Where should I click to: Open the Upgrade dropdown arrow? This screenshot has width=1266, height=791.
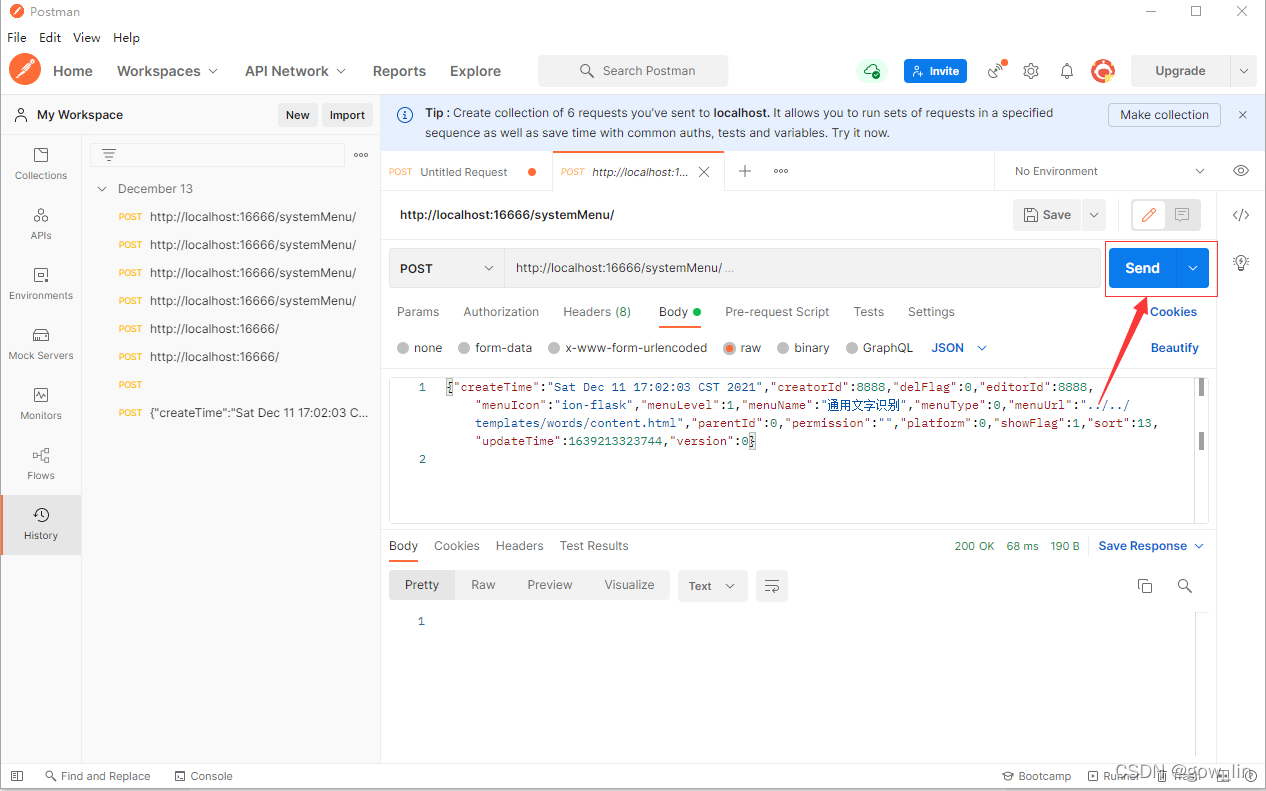[1243, 71]
